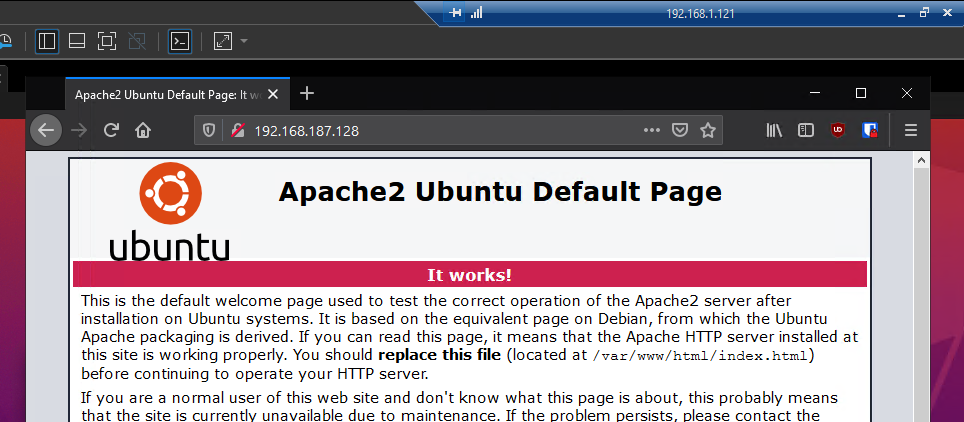This screenshot has width=964, height=422.
Task: Restore down the 192.168.1.121 remote session
Action: point(924,13)
